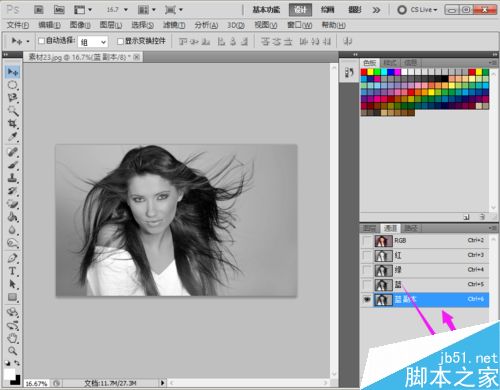Click the 基本功能 workspace button
The height and width of the screenshot is (390, 500).
tap(266, 10)
